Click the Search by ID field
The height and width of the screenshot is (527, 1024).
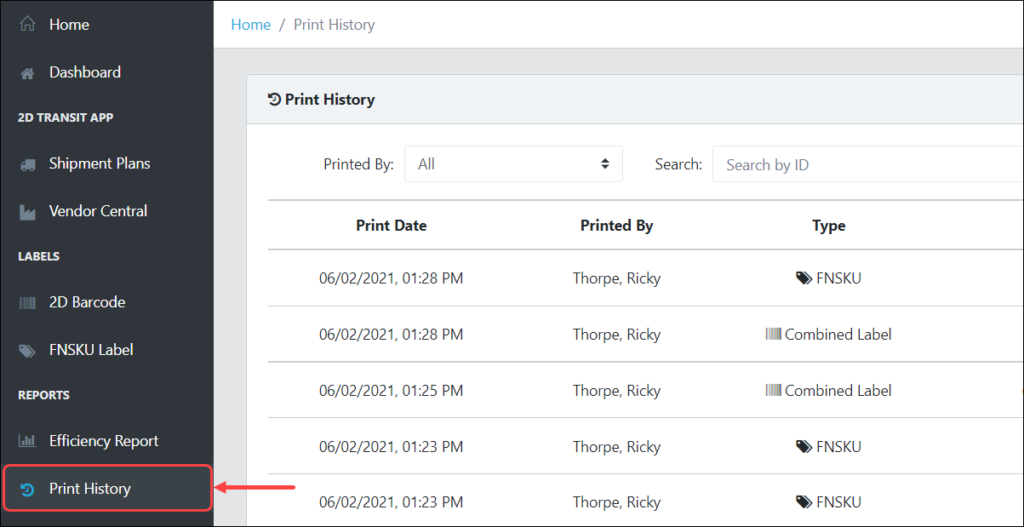tap(868, 164)
